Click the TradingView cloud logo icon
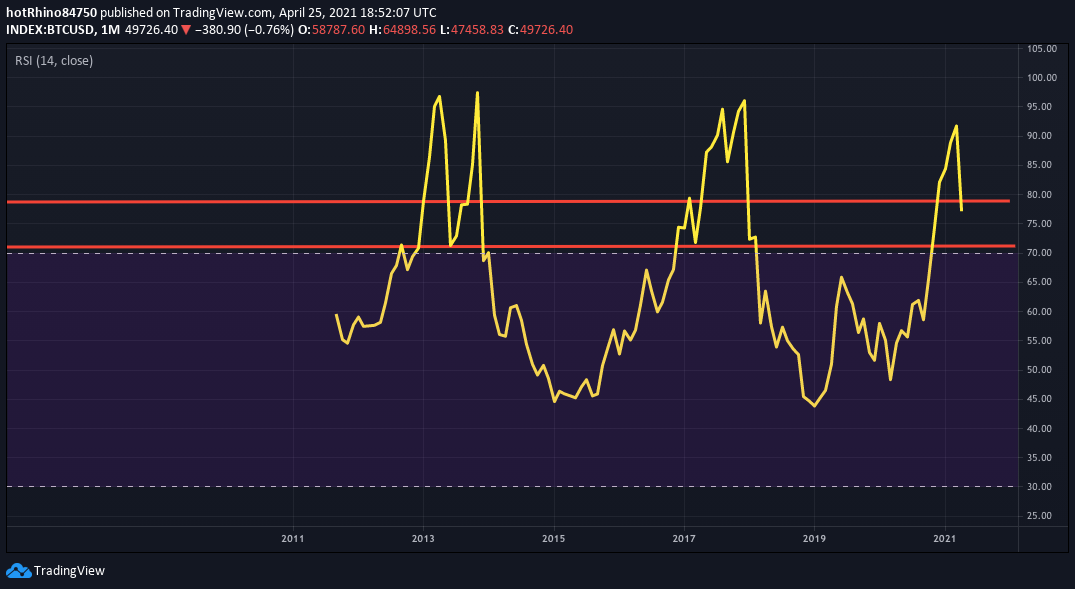Screen dimensions: 1075x589 (18, 570)
